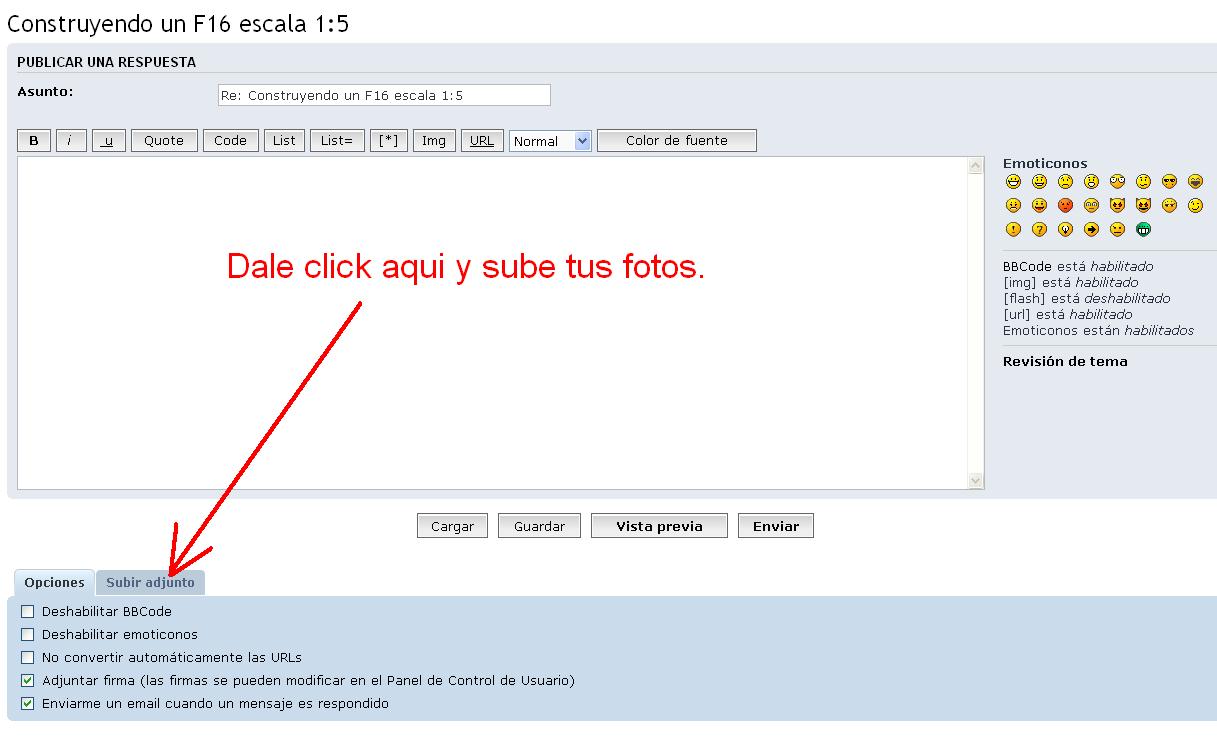Insert the red angry face emoticon
Screen dimensions: 1217x749
coord(1065,206)
